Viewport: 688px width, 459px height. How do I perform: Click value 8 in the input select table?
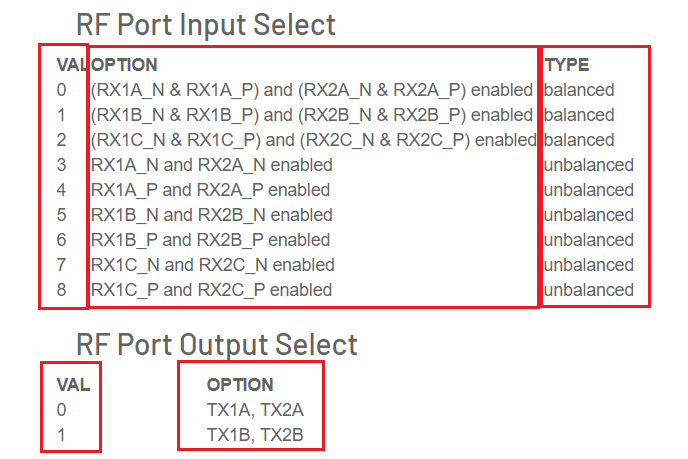tap(62, 290)
